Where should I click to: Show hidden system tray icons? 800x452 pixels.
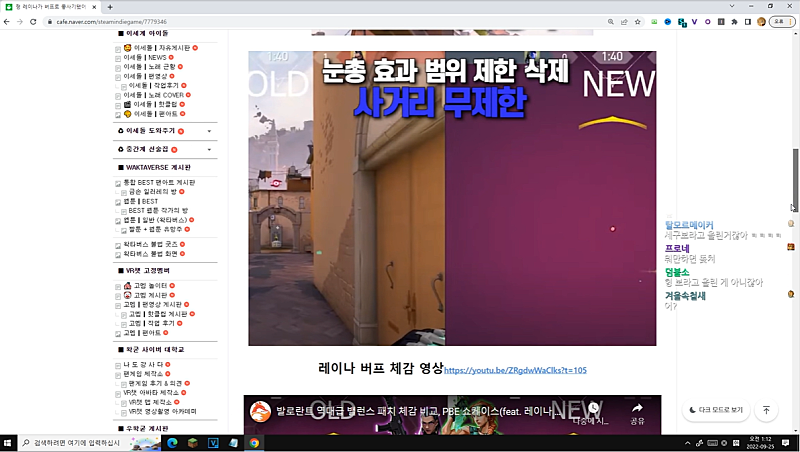point(687,443)
